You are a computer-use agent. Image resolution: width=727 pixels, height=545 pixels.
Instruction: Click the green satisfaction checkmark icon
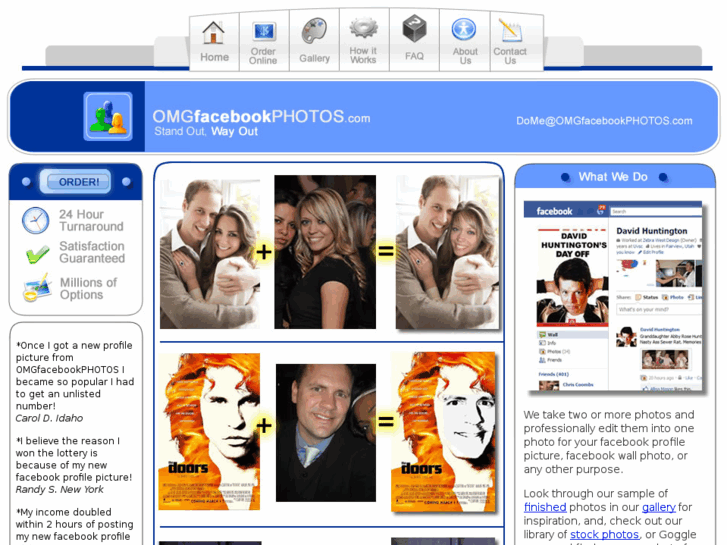(37, 254)
